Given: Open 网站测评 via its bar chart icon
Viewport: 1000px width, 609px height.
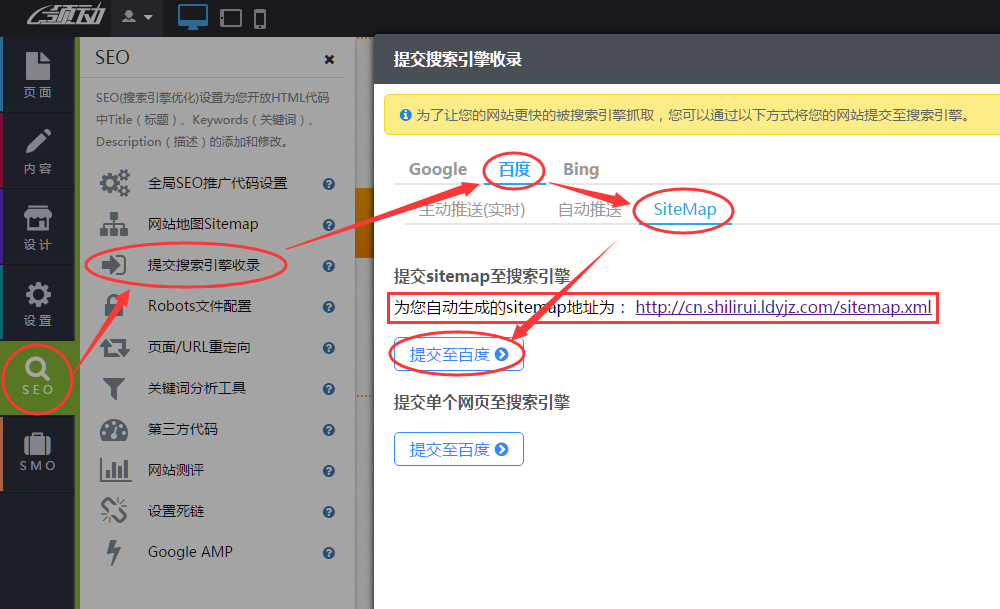Looking at the screenshot, I should pyautogui.click(x=115, y=470).
